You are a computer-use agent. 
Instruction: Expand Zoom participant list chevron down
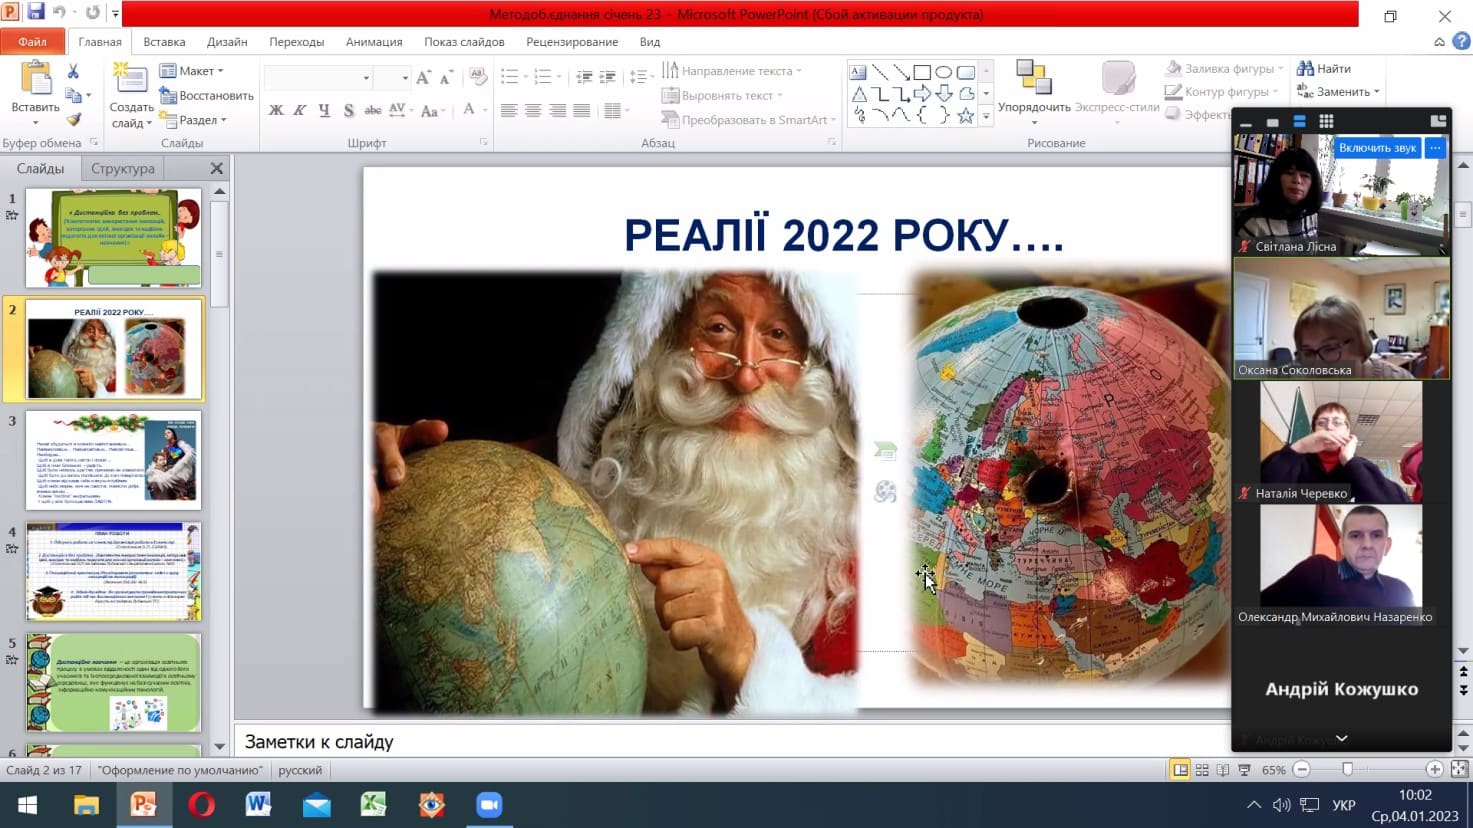click(1342, 738)
